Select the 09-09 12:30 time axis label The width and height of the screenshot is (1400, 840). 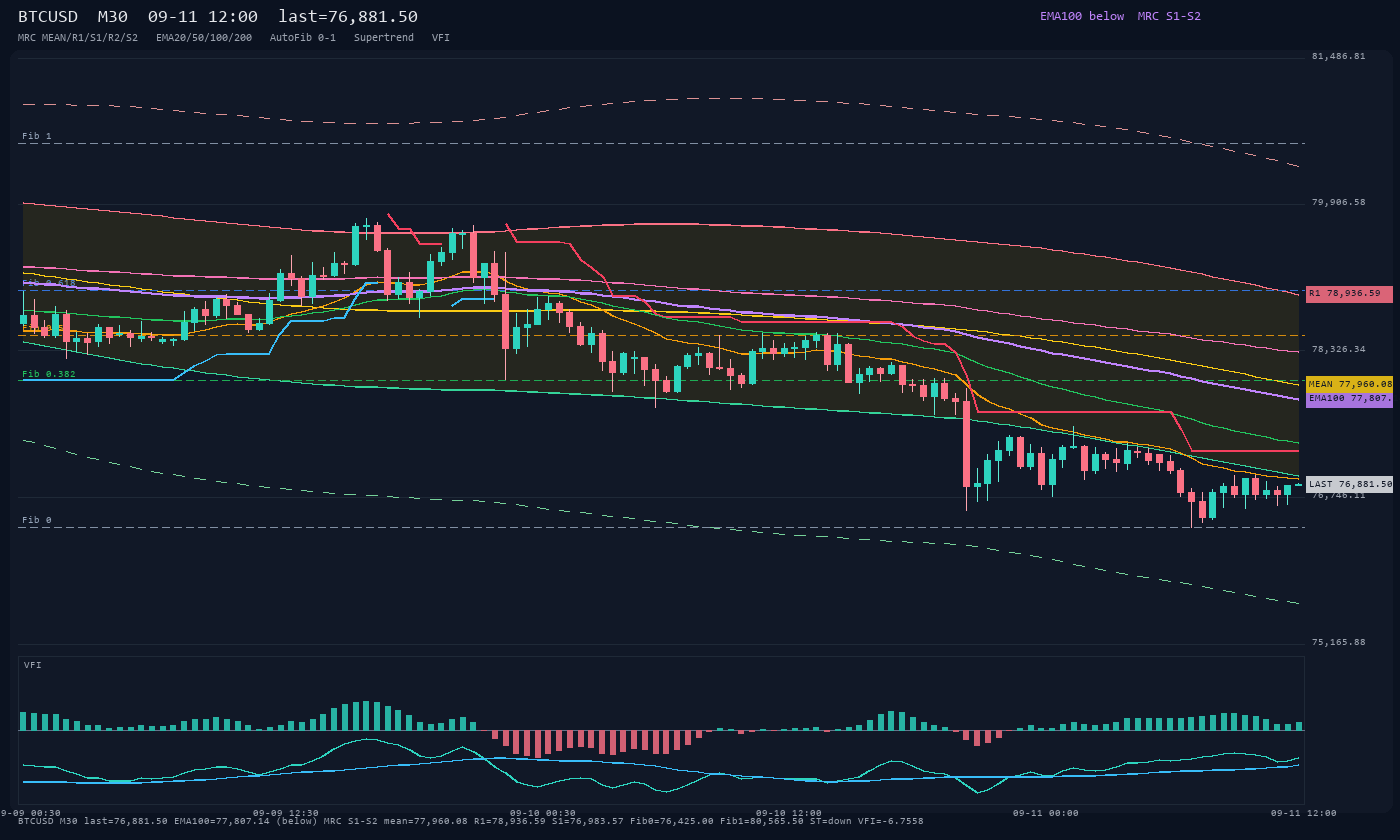click(286, 813)
